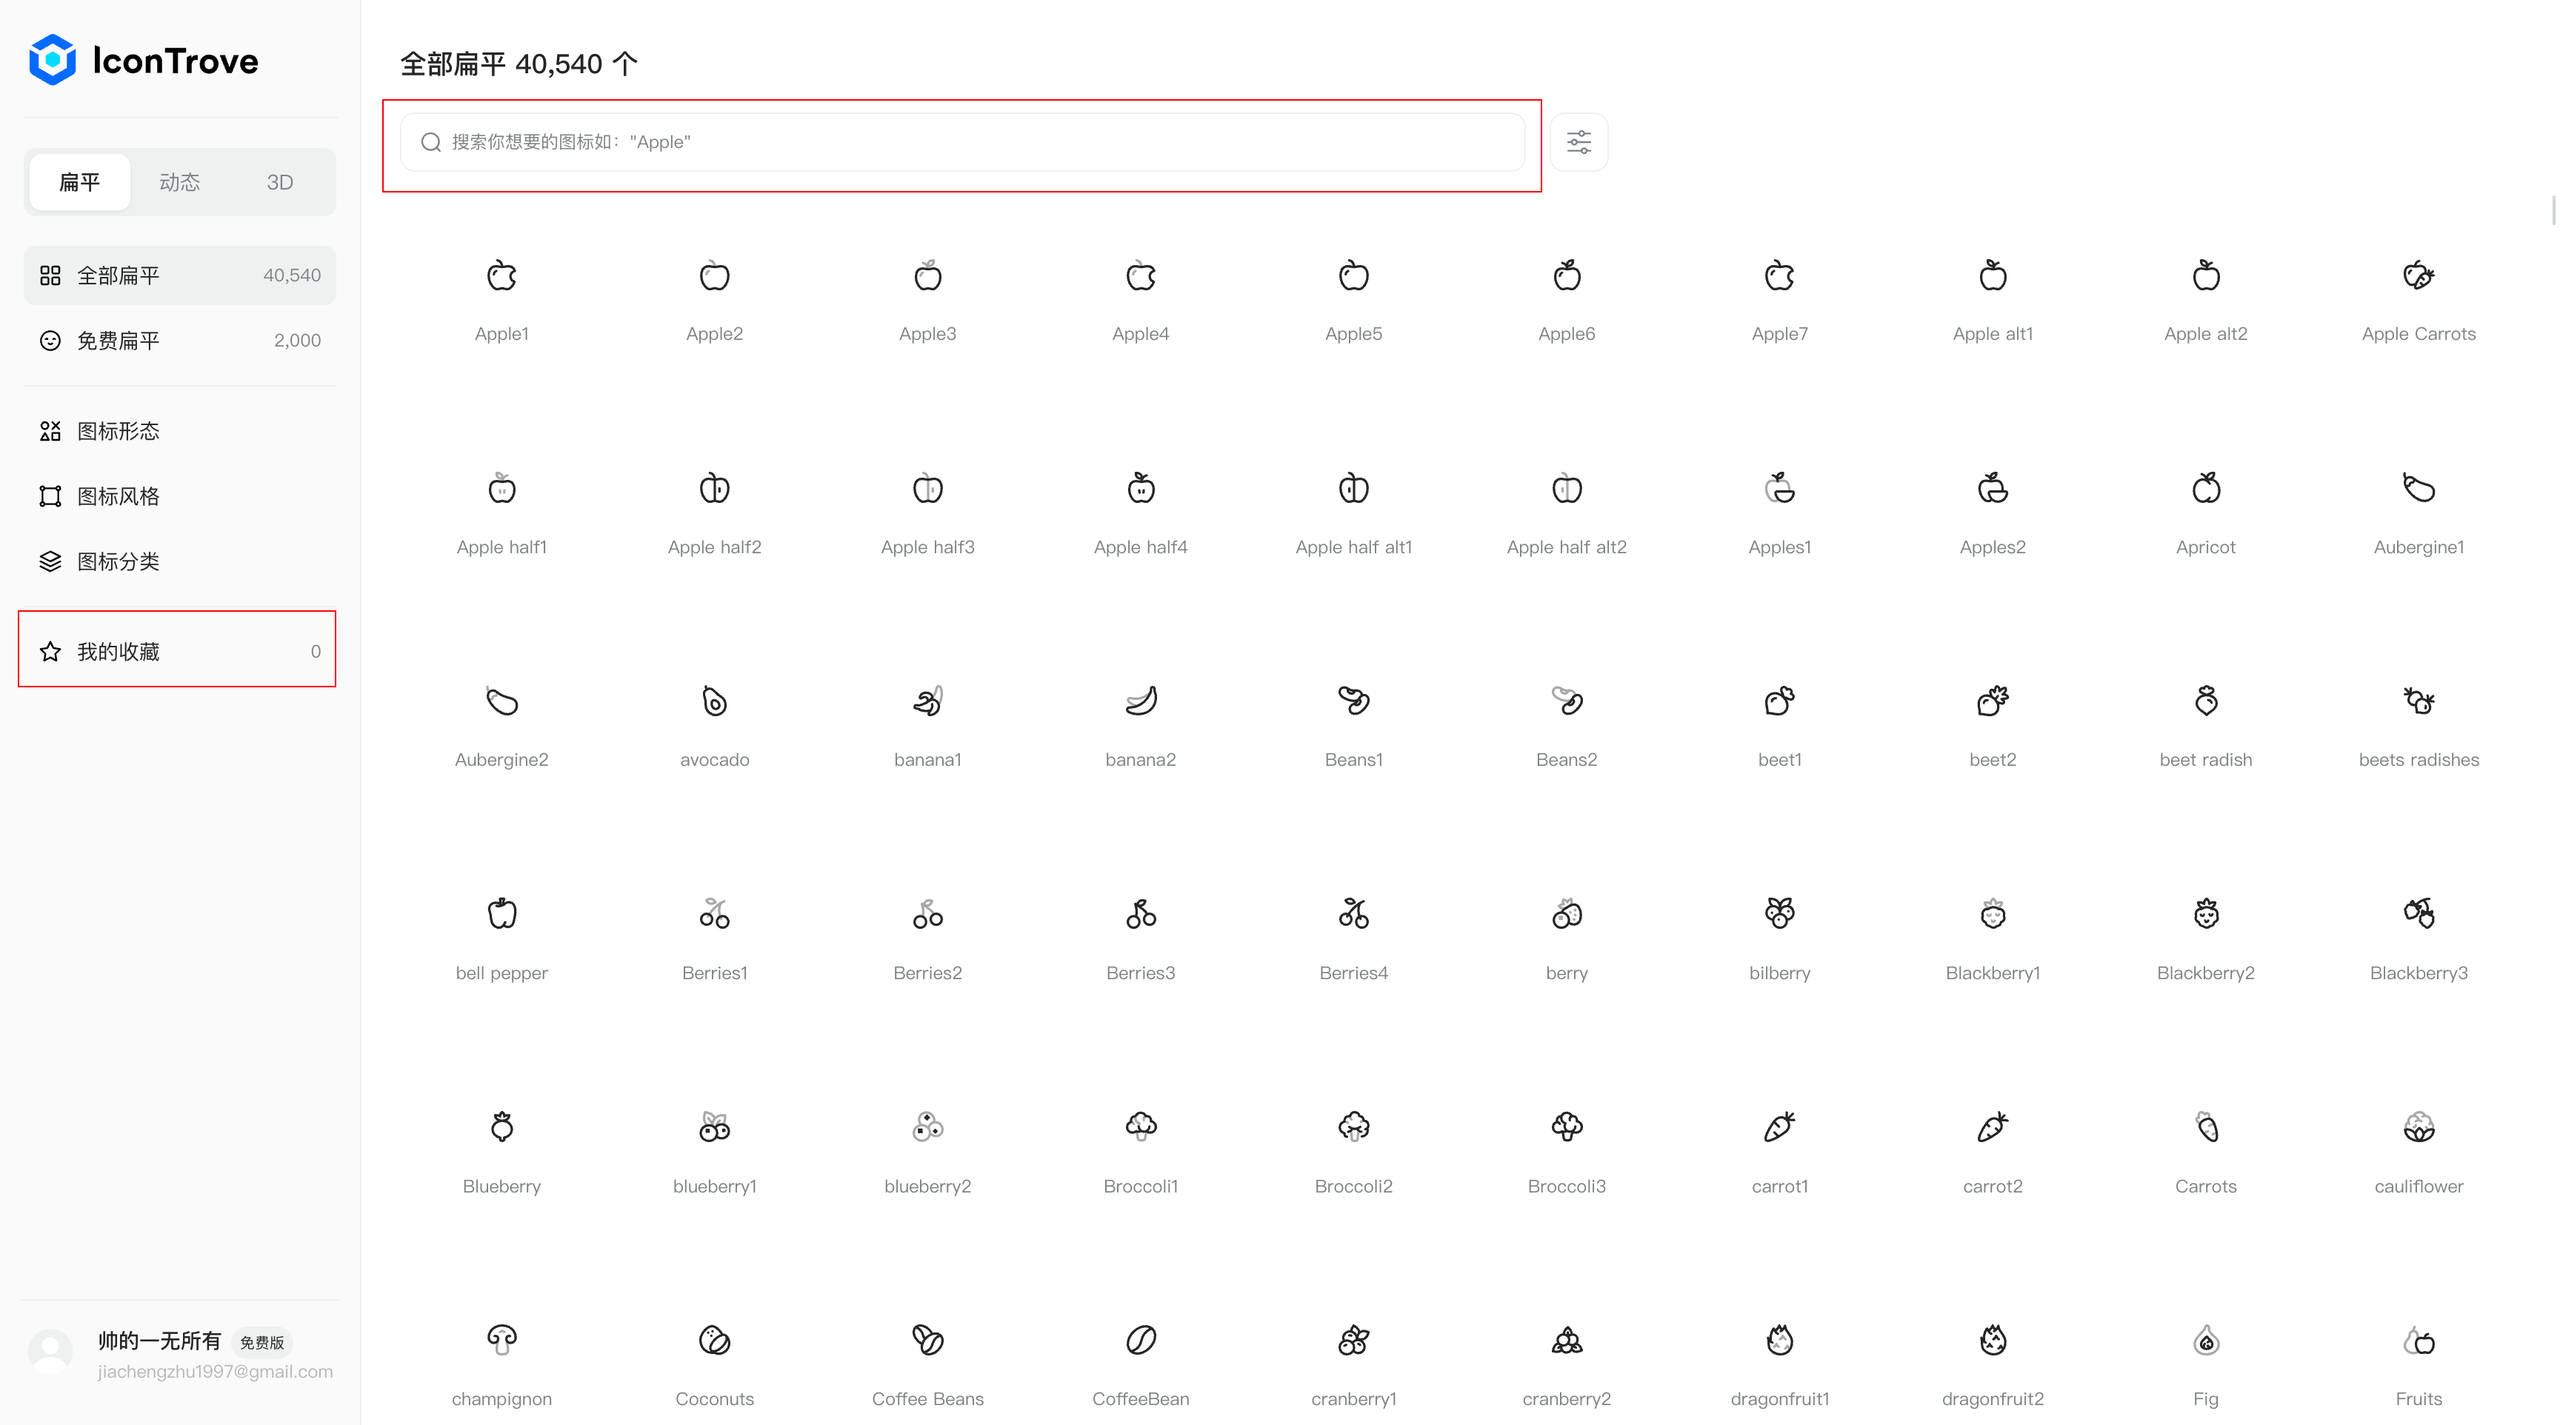Click the Blackberry3 label
2560x1425 pixels.
point(2419,973)
